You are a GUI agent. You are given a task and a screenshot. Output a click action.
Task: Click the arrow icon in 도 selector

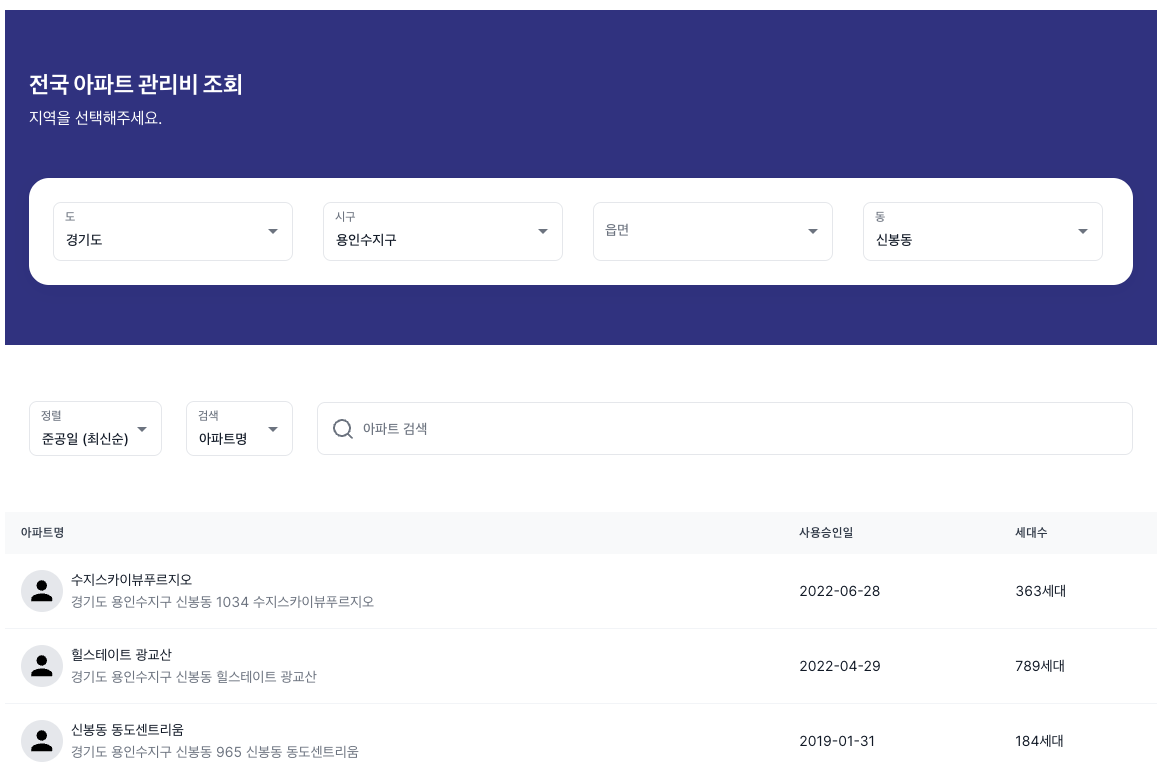273,232
